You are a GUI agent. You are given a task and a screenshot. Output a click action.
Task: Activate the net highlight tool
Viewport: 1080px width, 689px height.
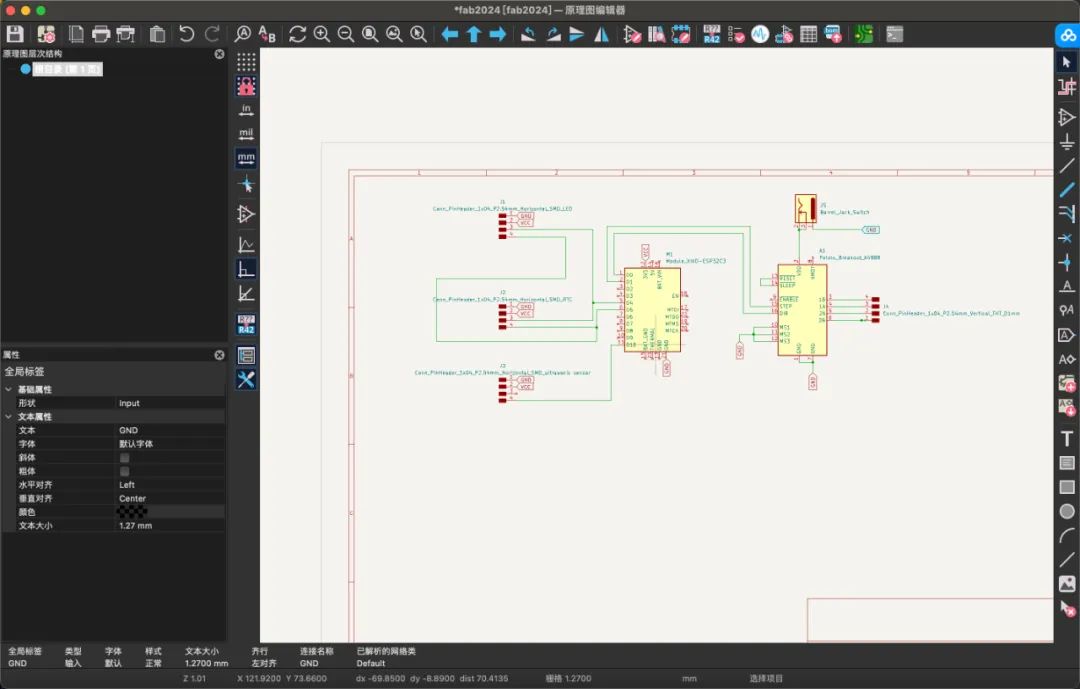coord(1066,86)
